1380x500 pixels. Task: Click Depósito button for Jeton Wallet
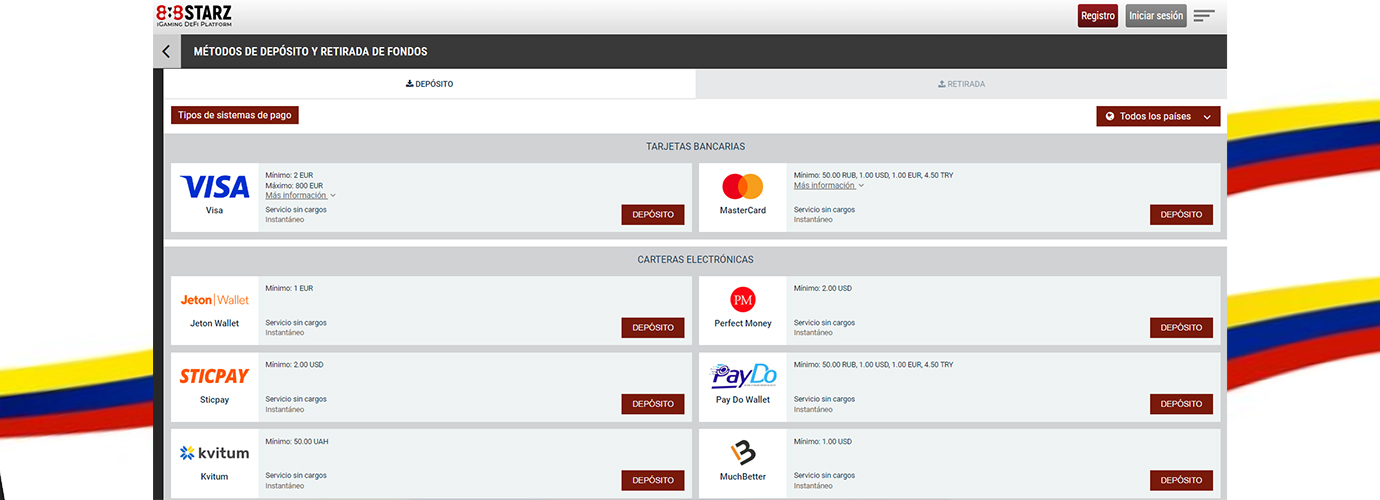coord(653,327)
